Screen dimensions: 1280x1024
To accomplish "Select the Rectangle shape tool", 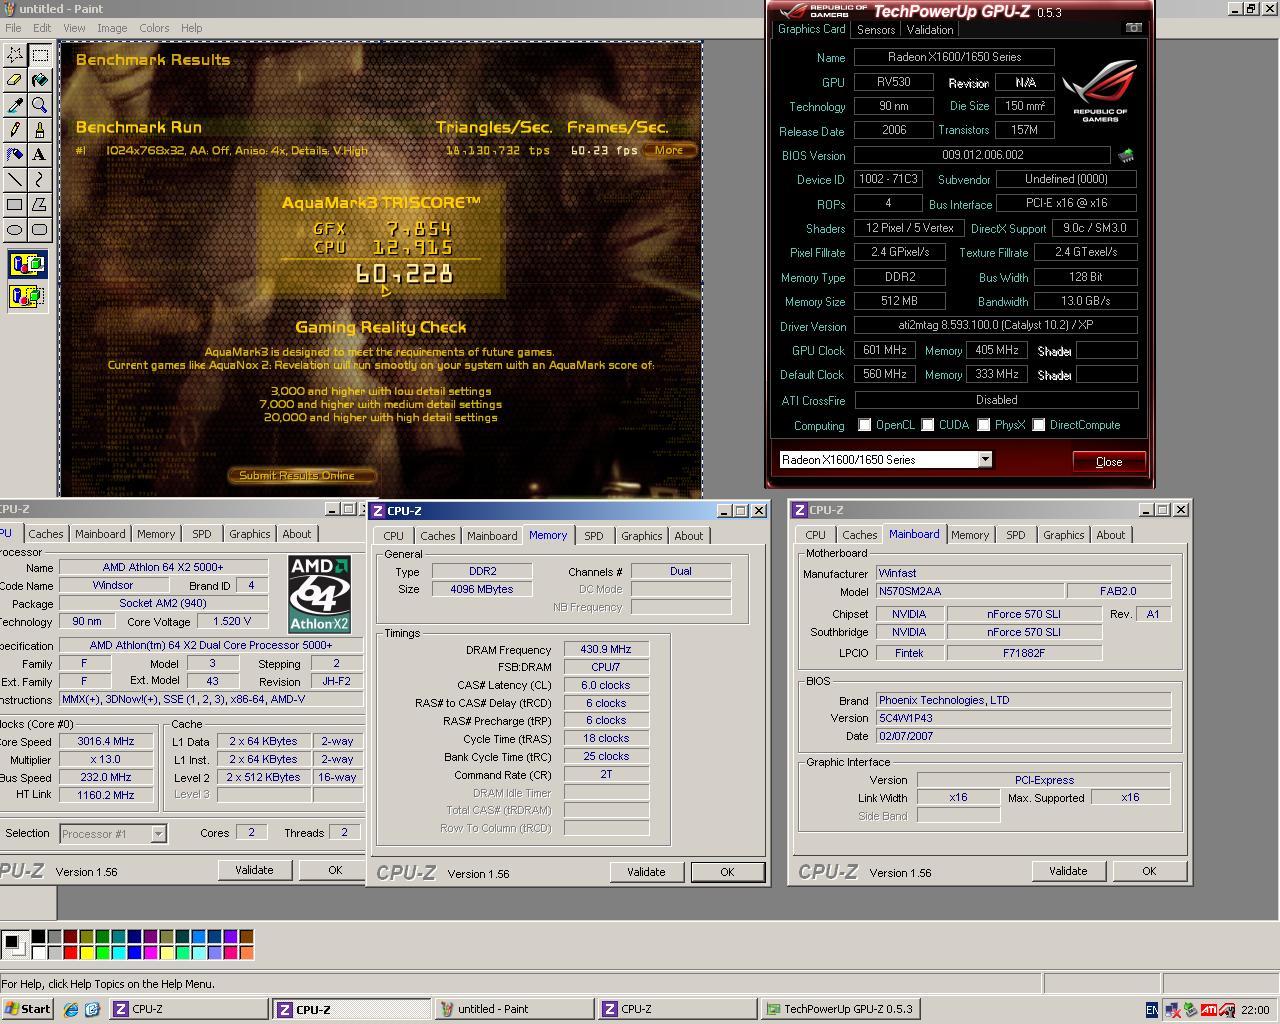I will pos(15,205).
